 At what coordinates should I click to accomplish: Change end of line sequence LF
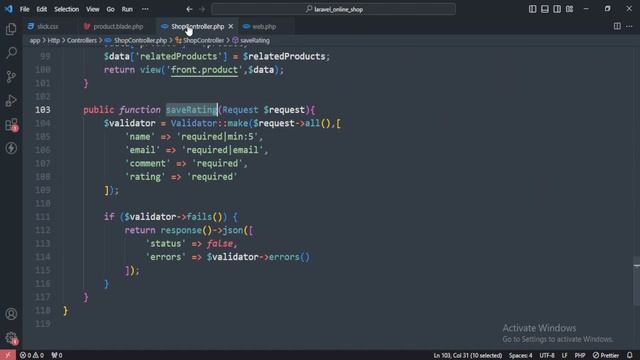click(x=564, y=355)
